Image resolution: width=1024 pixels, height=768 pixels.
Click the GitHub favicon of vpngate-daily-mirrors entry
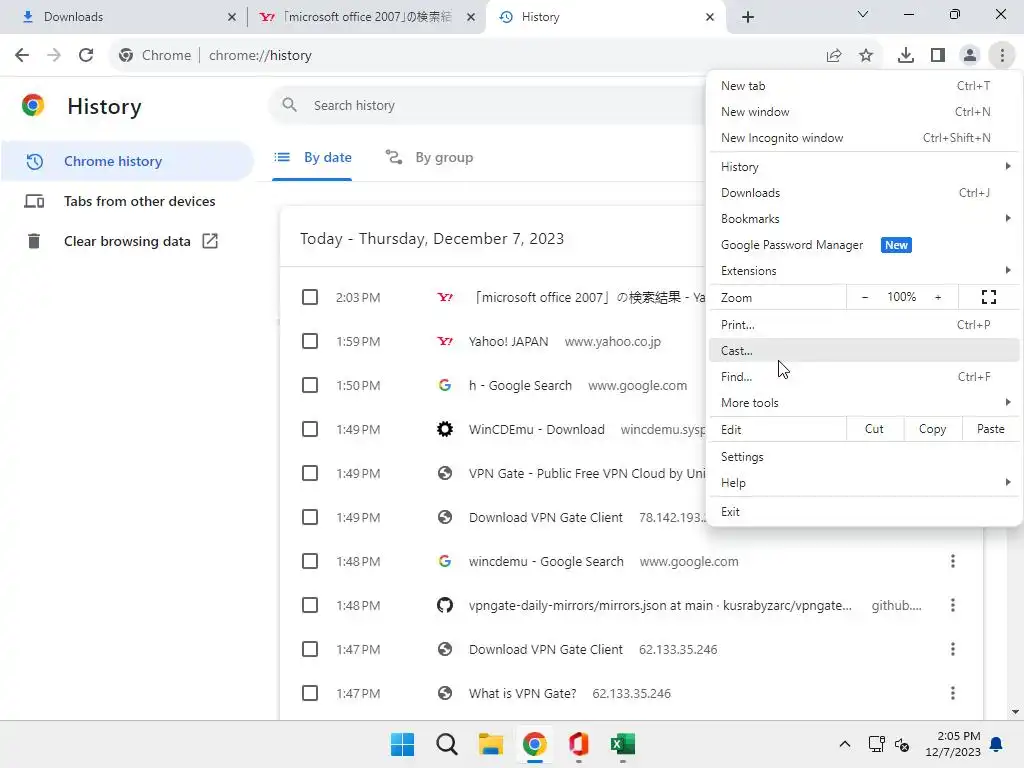tap(445, 605)
